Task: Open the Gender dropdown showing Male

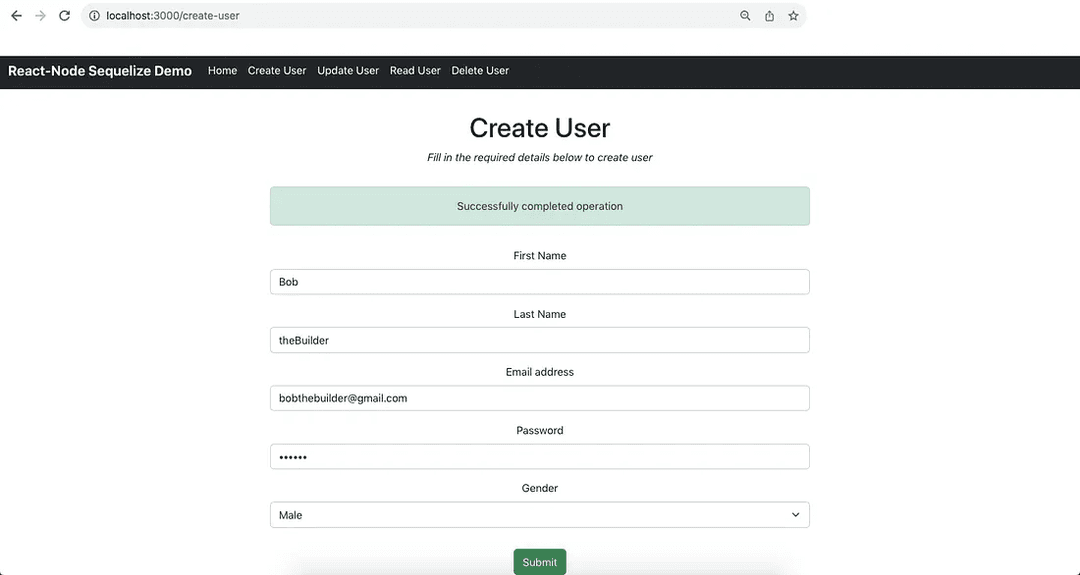Action: point(540,515)
